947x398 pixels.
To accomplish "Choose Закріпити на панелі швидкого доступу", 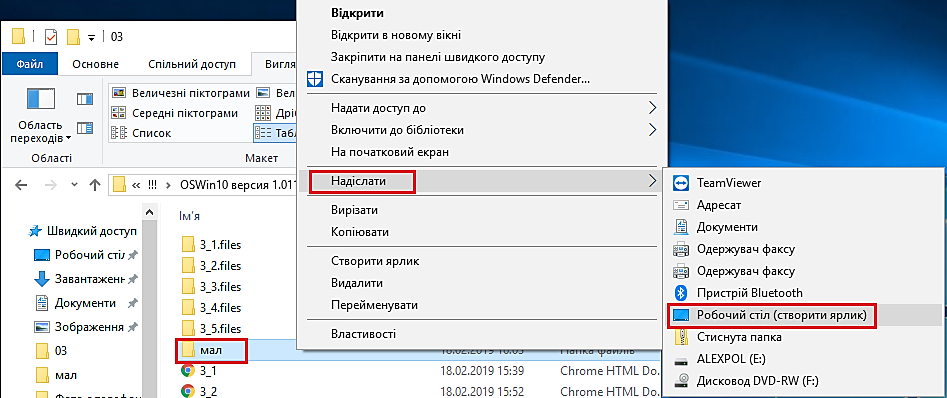I will click(x=438, y=57).
